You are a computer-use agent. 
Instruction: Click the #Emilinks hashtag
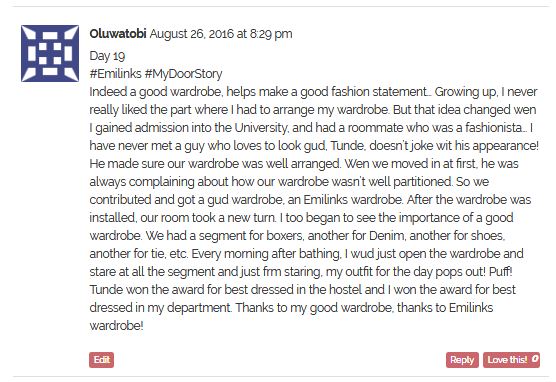116,74
